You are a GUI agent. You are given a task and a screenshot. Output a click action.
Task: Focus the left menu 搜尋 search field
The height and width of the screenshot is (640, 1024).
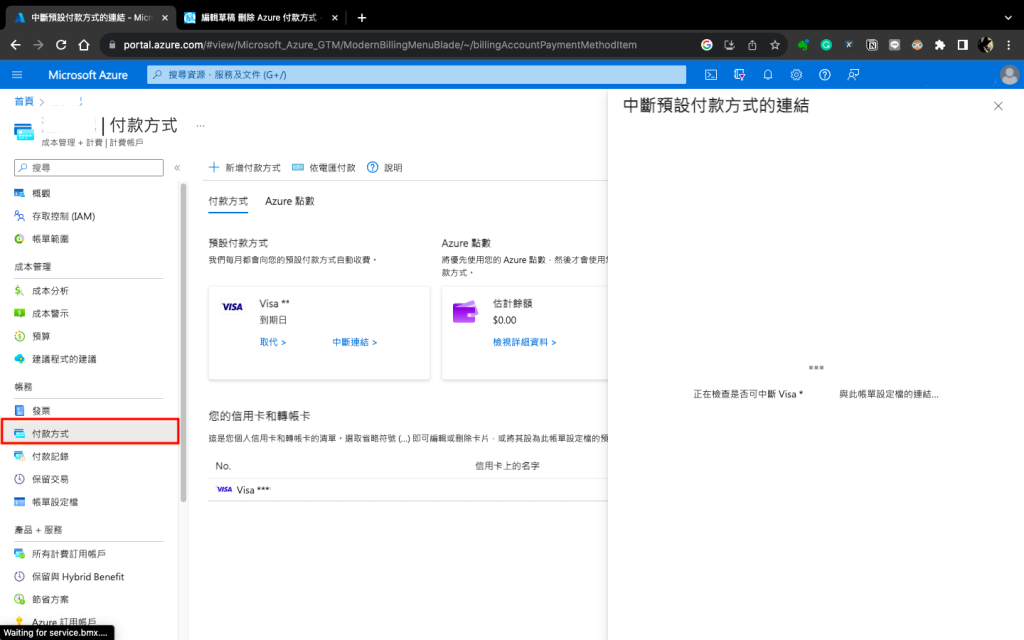89,168
